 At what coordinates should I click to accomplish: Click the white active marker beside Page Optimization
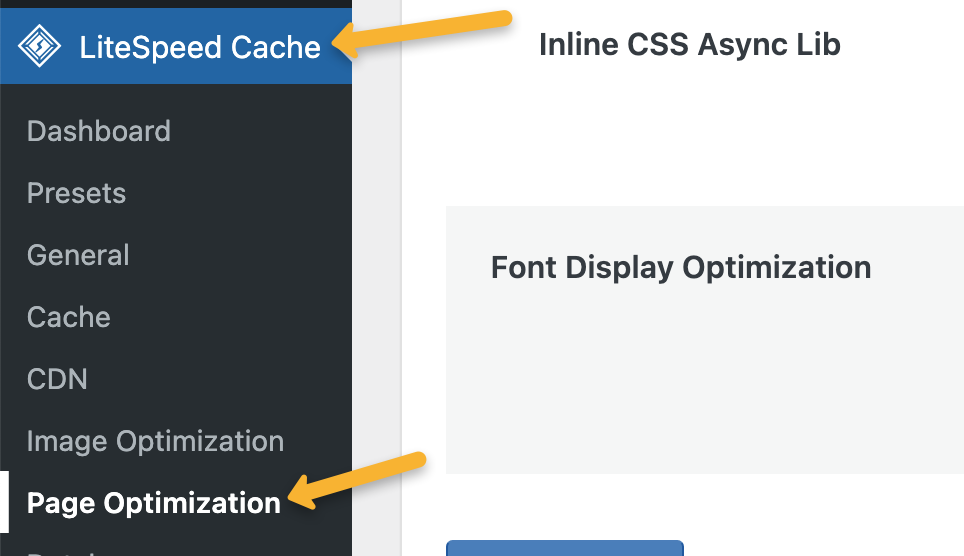point(4,503)
